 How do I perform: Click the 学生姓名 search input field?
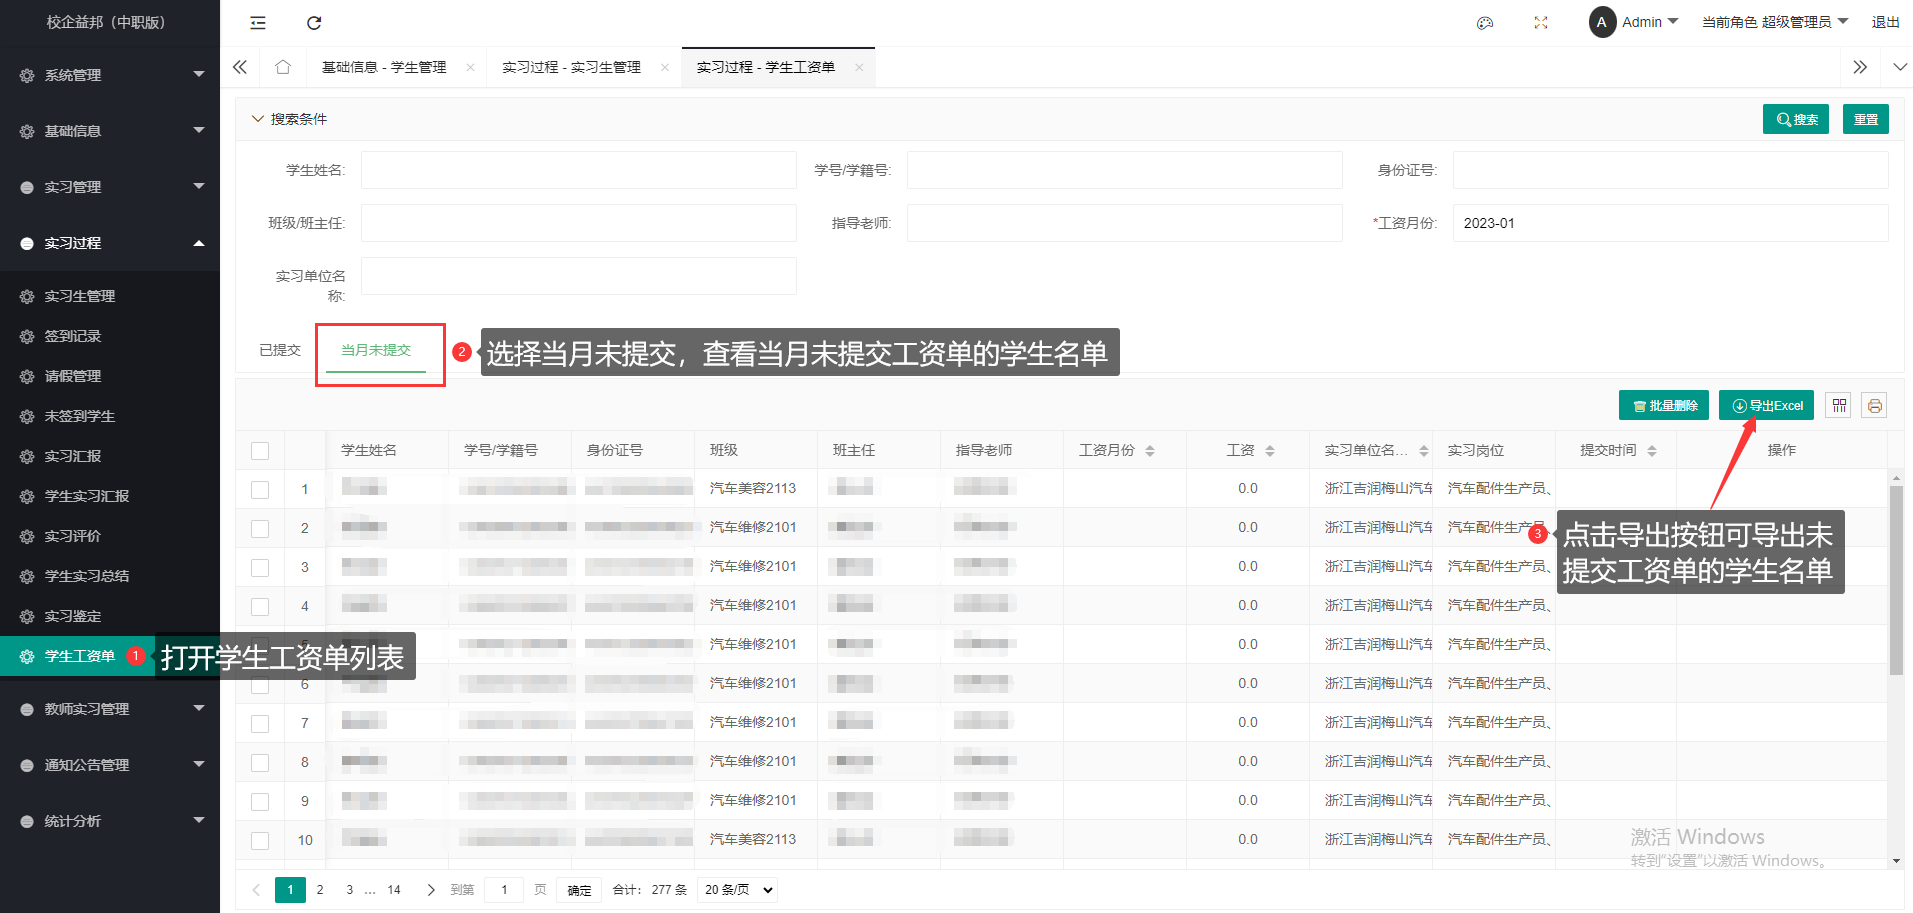(x=578, y=170)
